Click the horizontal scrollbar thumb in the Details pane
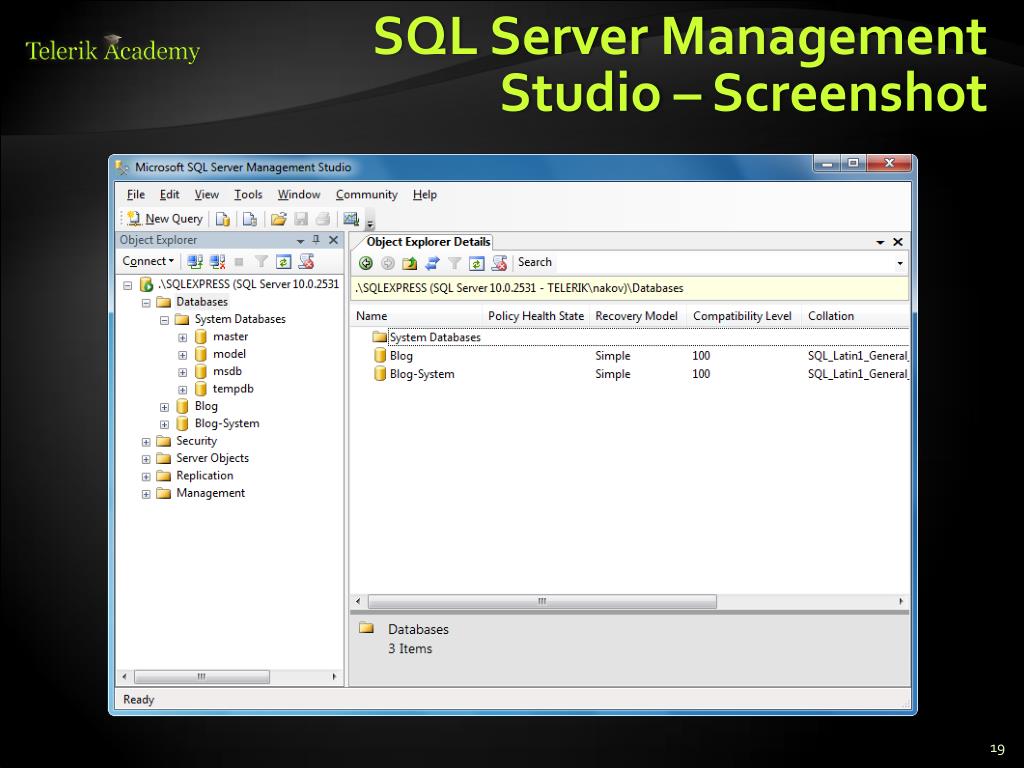This screenshot has height=768, width=1024. [x=542, y=601]
